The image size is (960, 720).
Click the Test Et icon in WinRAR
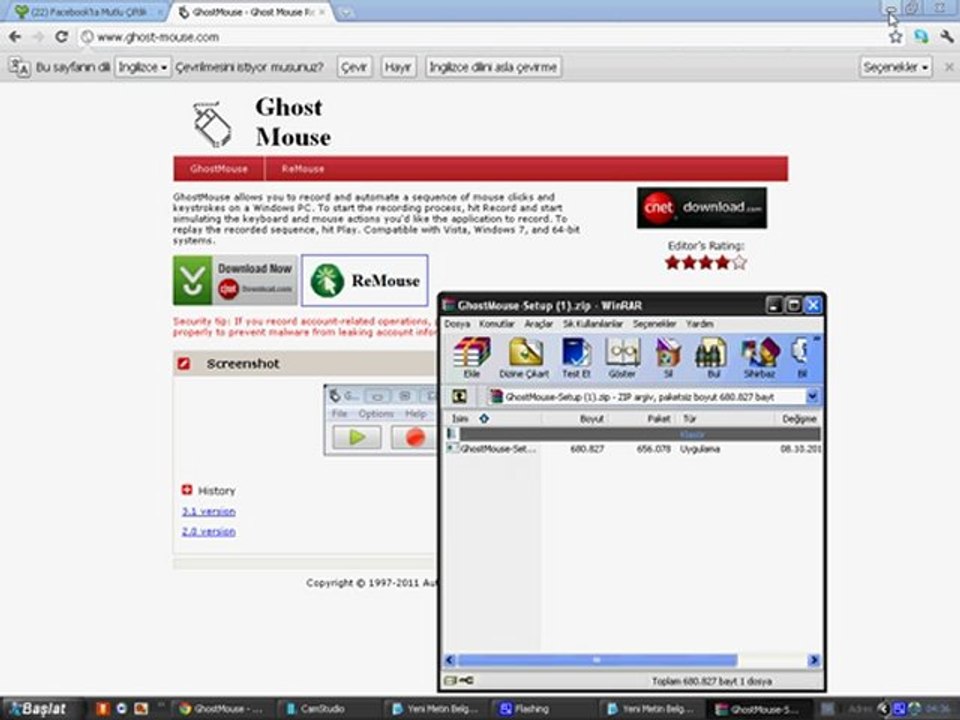tap(576, 358)
